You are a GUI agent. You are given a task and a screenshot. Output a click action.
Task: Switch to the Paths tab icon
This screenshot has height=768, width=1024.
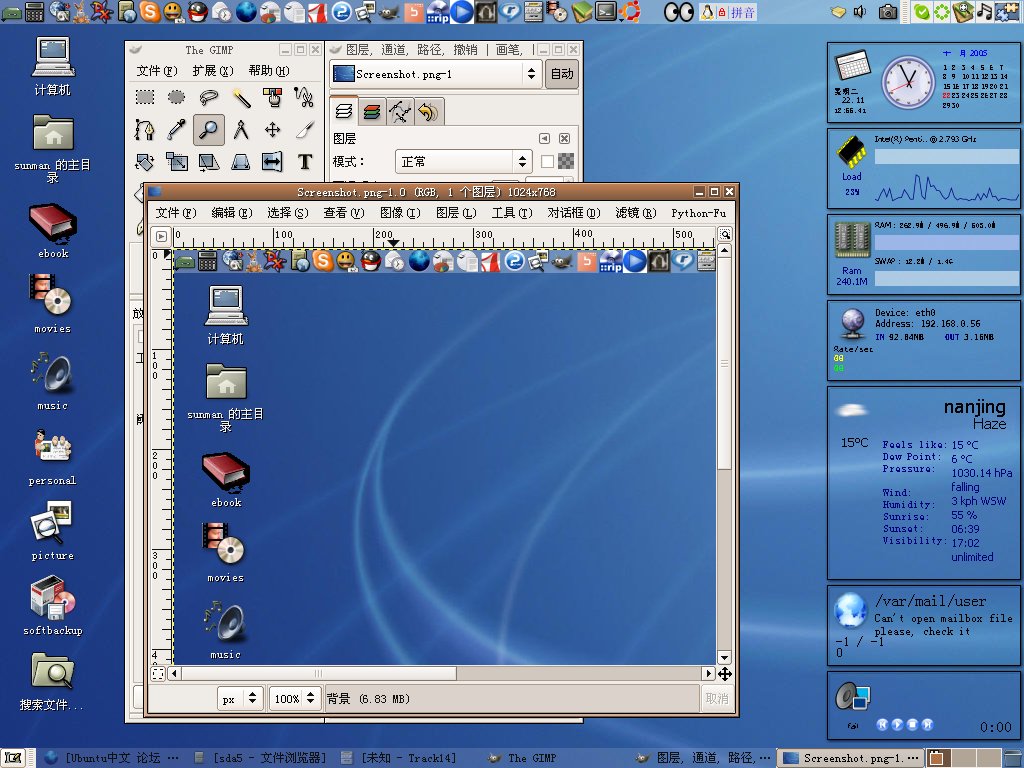400,112
